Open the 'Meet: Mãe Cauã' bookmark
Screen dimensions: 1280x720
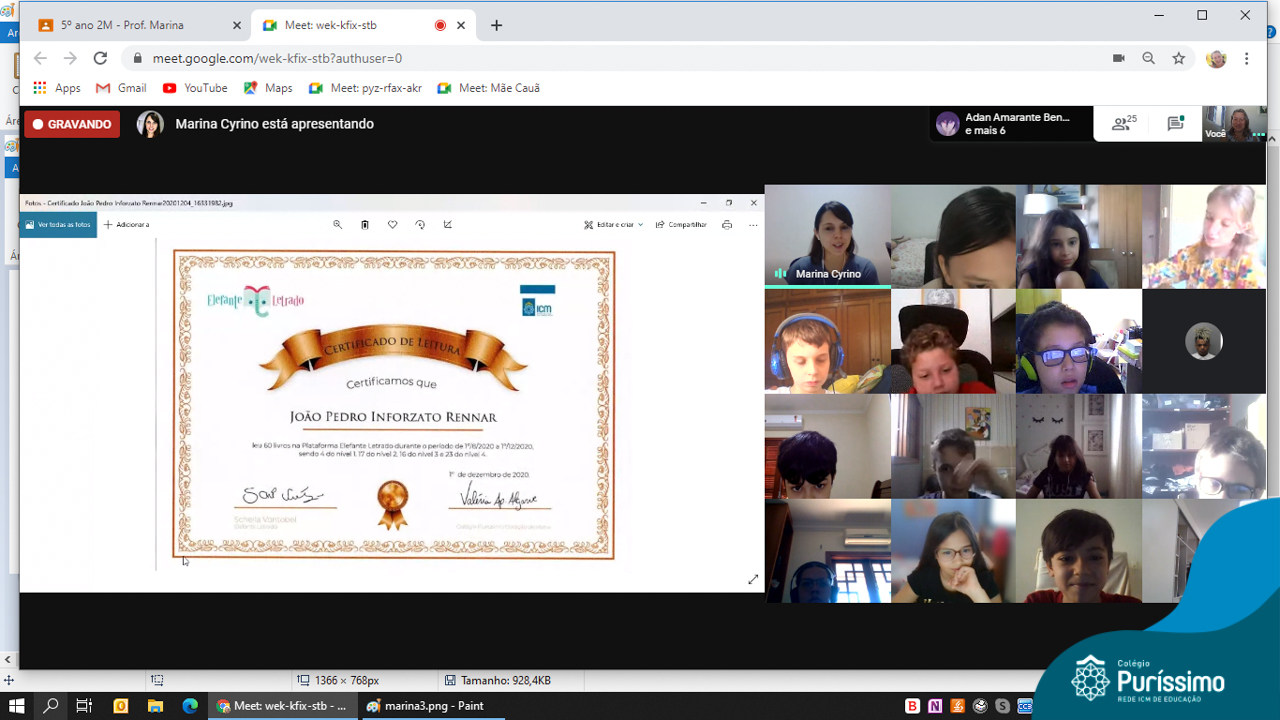point(489,88)
